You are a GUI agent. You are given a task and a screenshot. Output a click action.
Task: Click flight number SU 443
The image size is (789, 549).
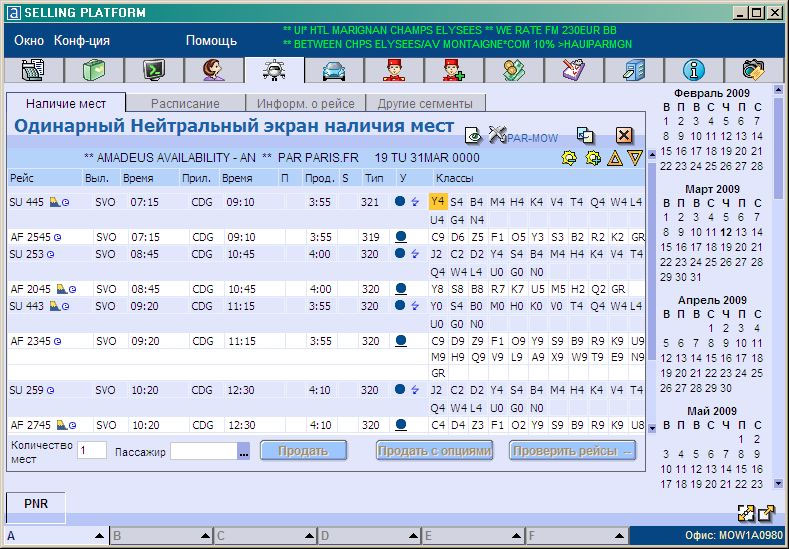[x=27, y=306]
